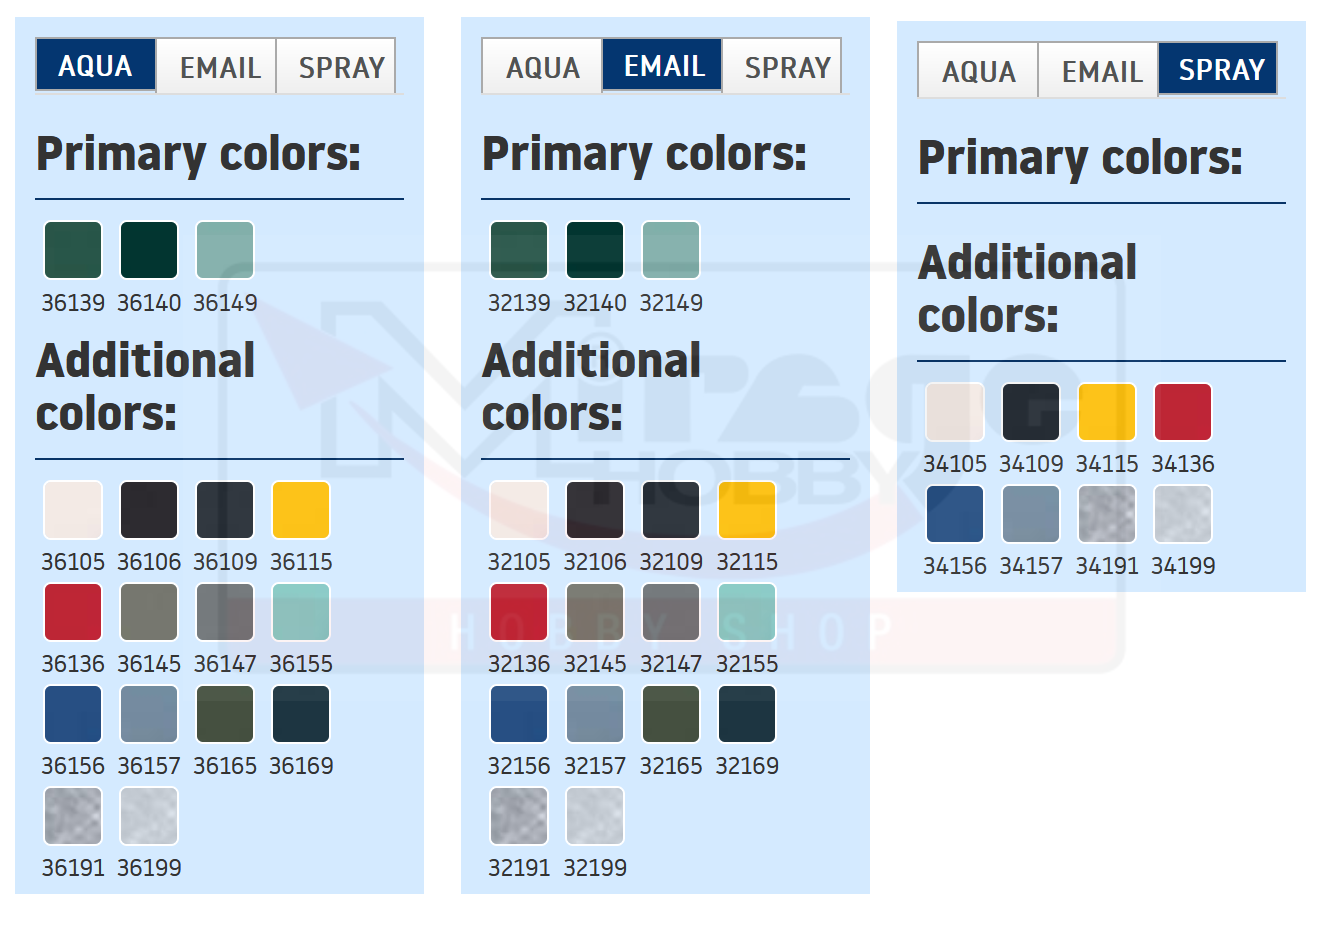1344x937 pixels.
Task: Select the spray red 34136 swatch
Action: tap(1183, 412)
